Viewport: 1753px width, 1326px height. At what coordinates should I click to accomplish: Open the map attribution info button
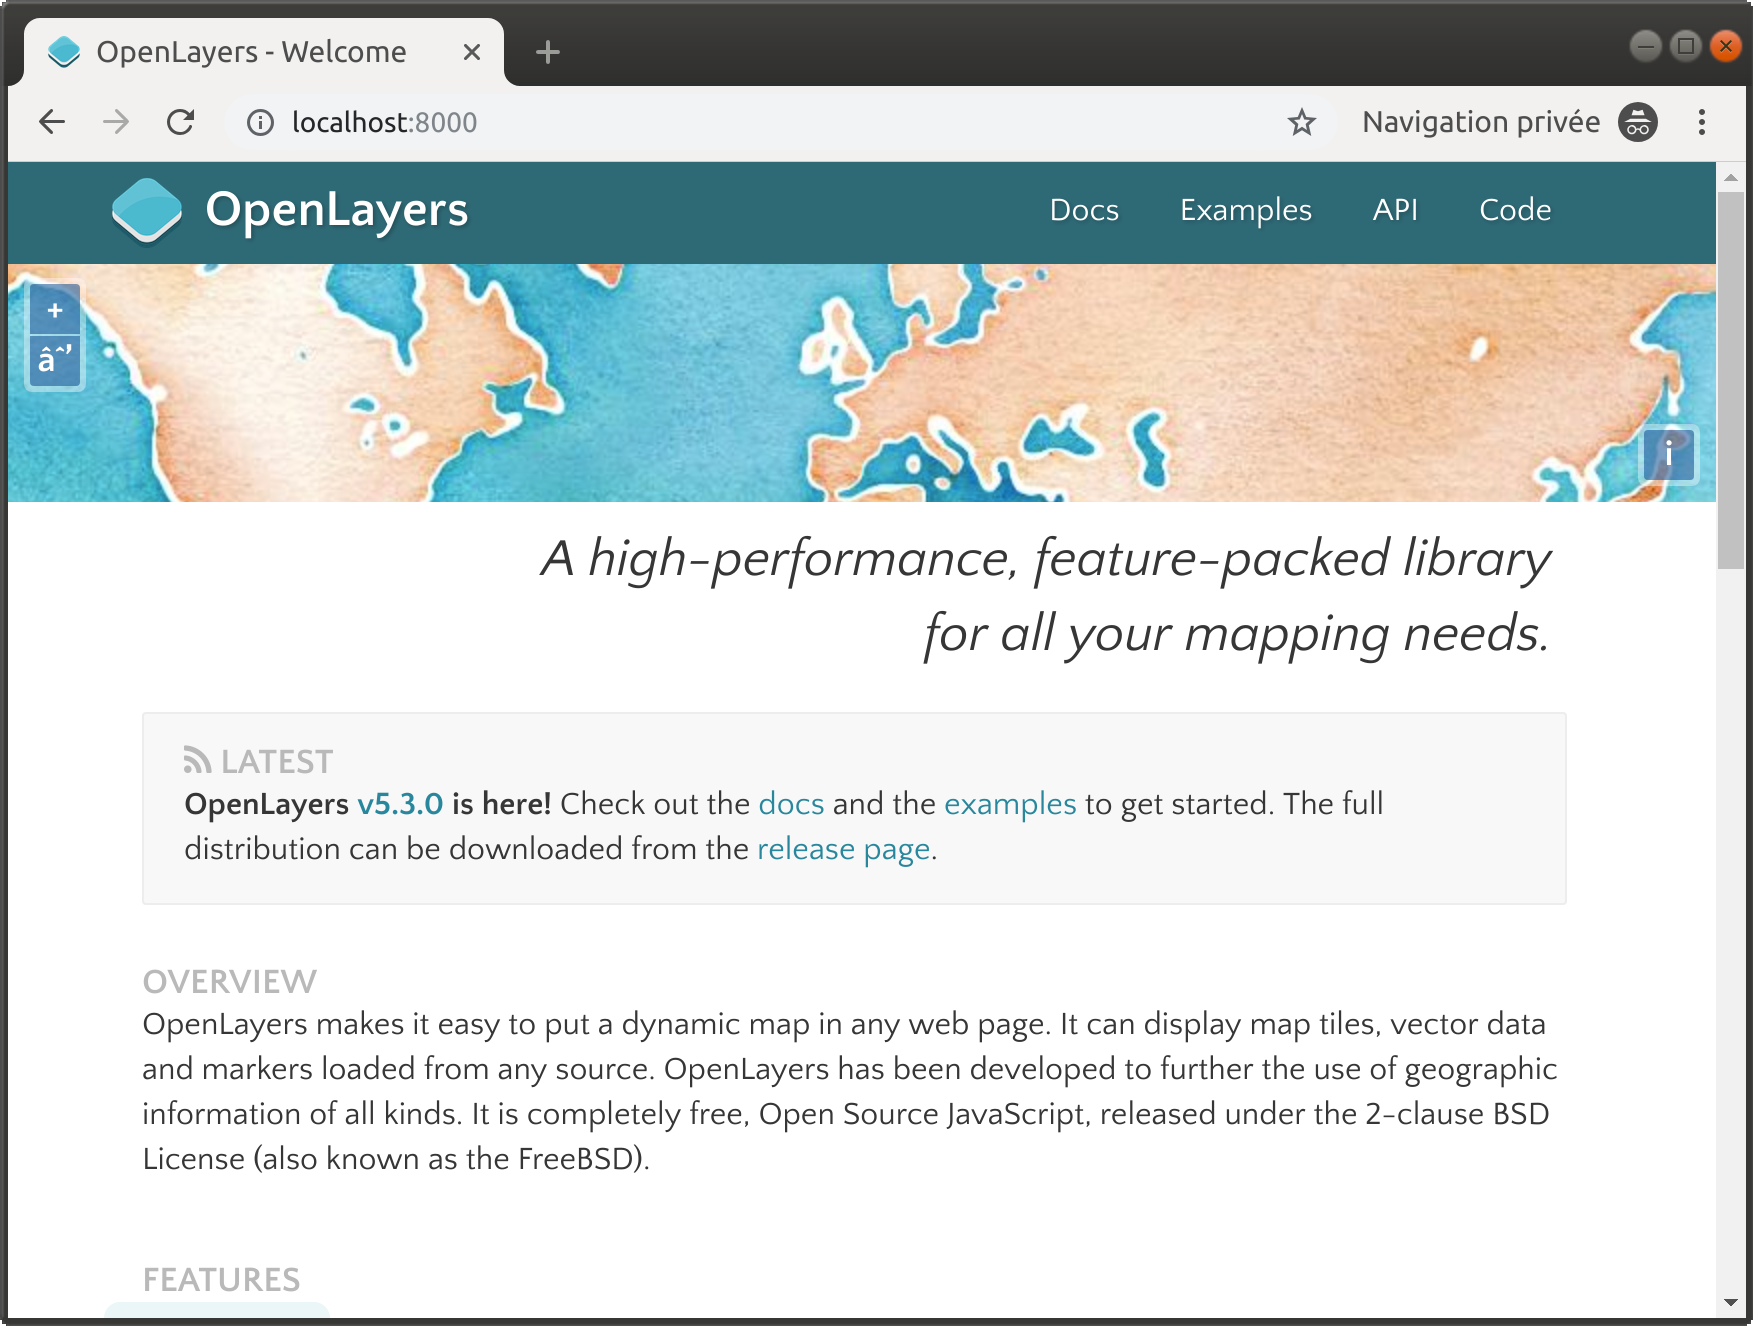click(x=1668, y=455)
